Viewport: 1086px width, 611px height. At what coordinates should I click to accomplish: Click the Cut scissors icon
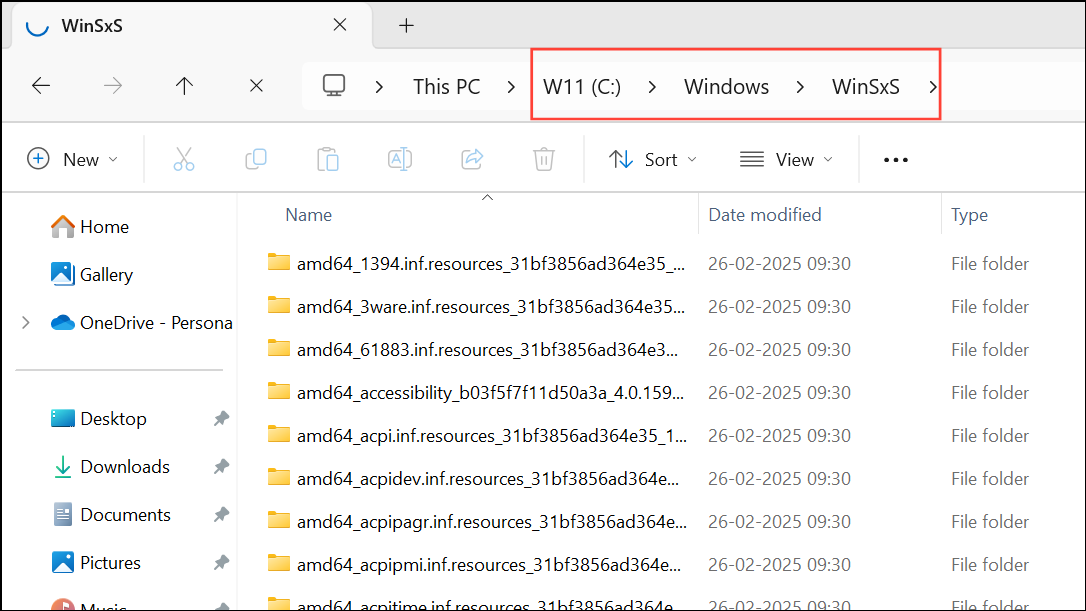click(184, 159)
